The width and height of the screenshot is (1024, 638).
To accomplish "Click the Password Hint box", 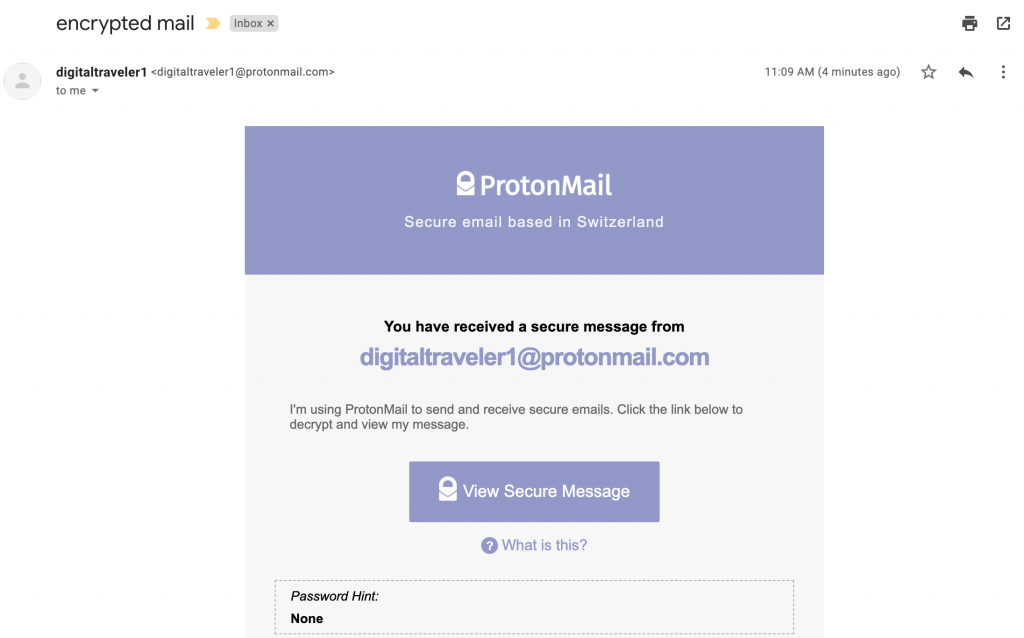I will coord(534,607).
